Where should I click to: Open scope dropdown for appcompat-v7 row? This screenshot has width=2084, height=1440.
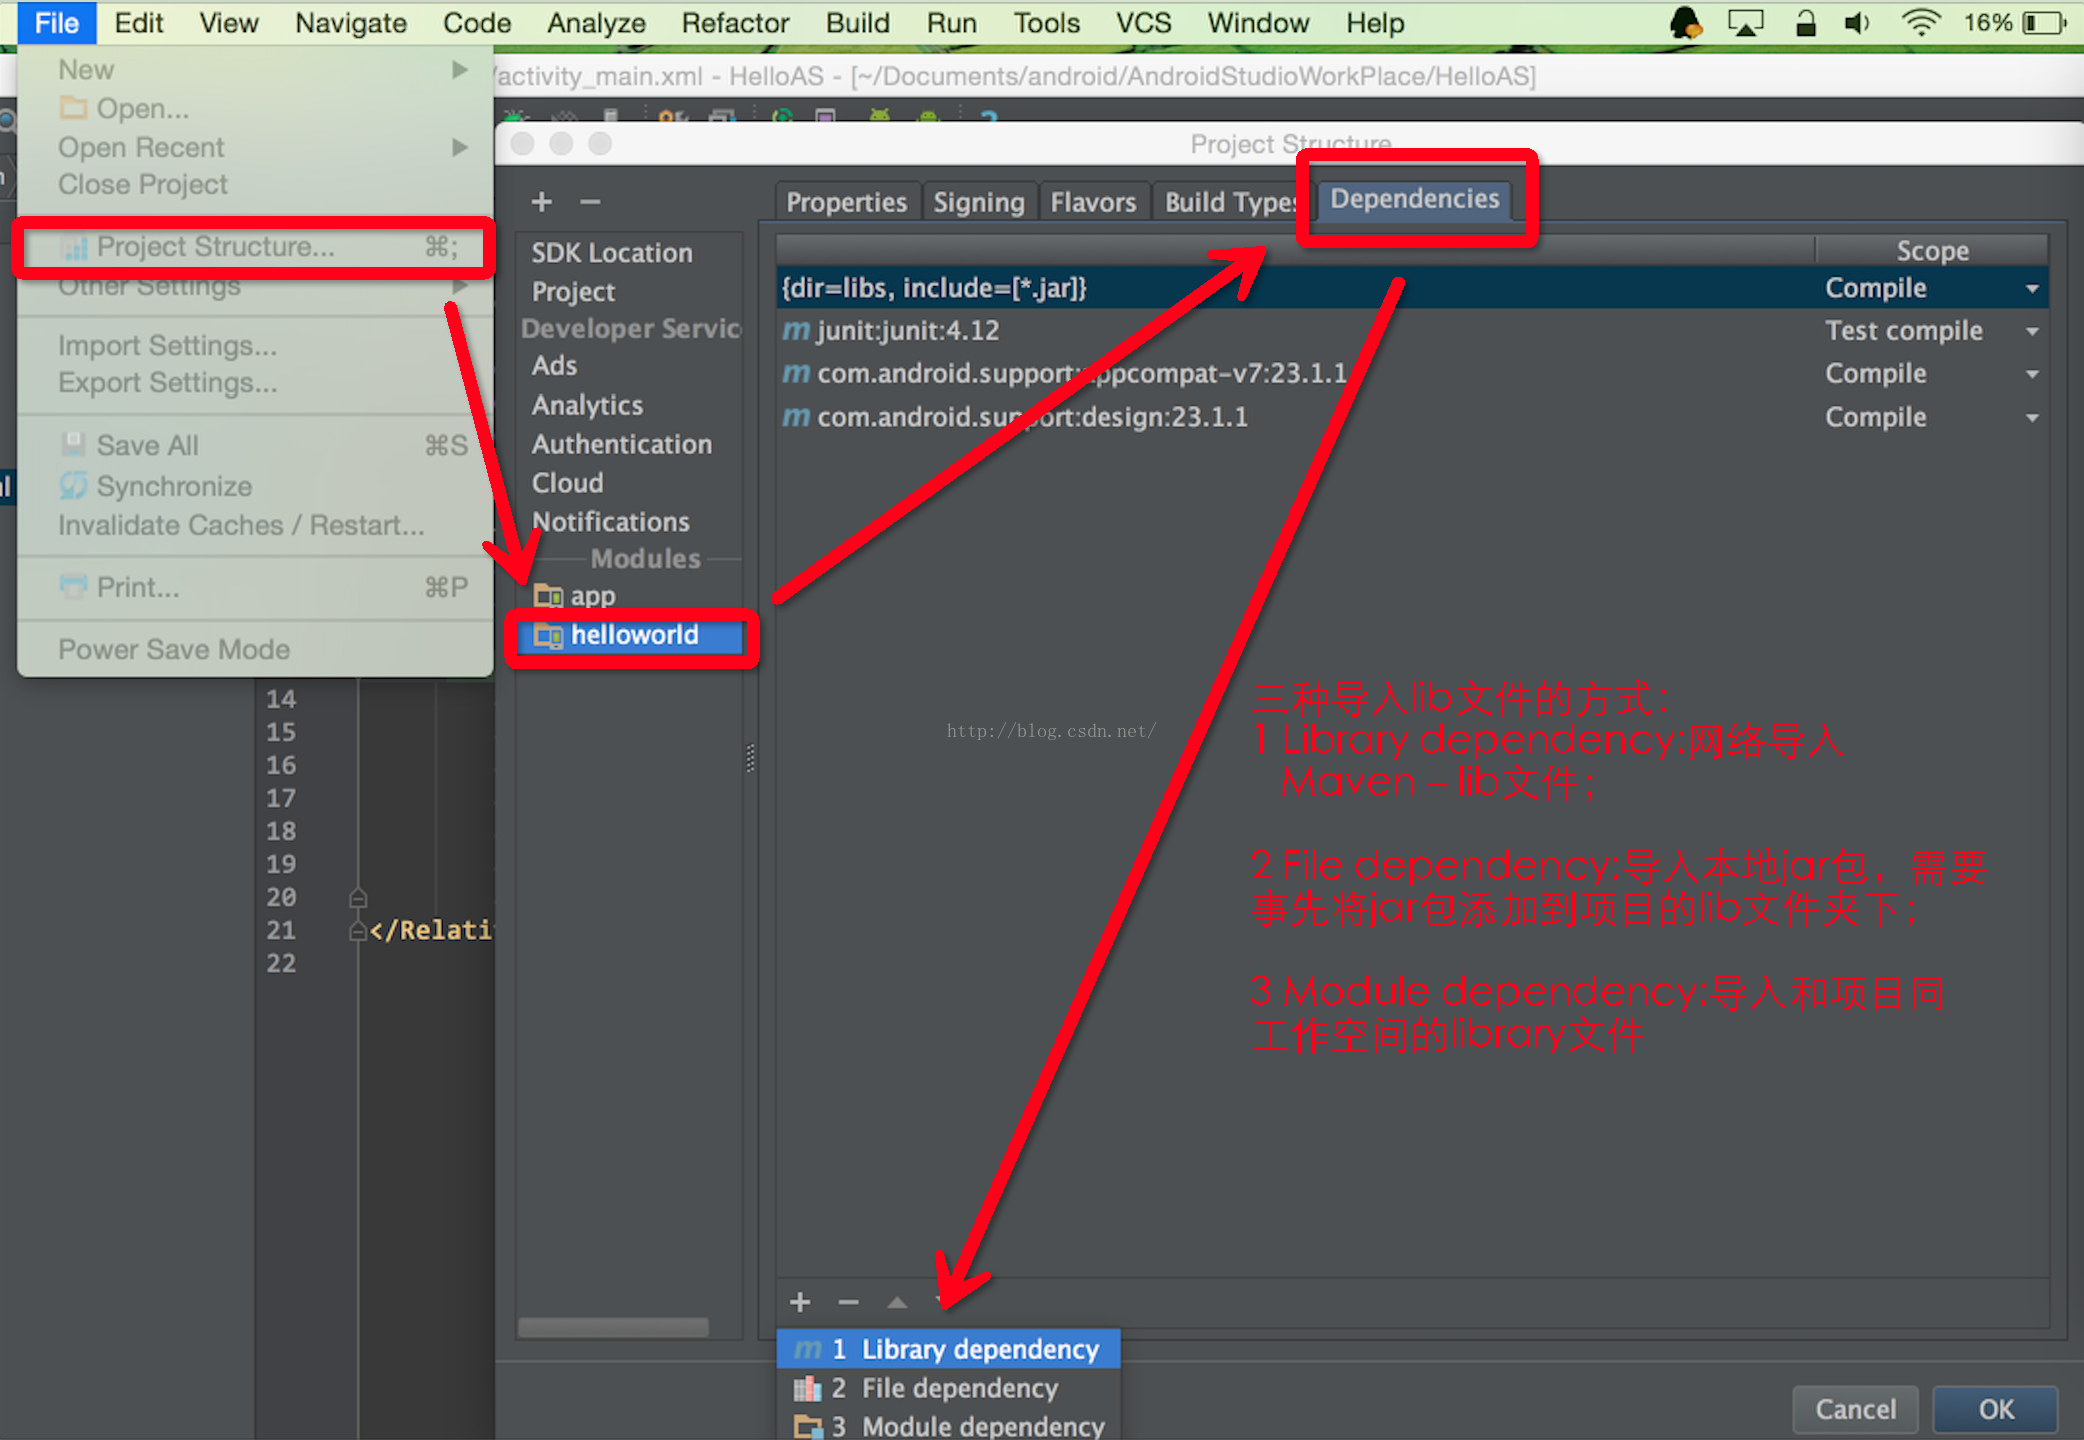click(2032, 374)
